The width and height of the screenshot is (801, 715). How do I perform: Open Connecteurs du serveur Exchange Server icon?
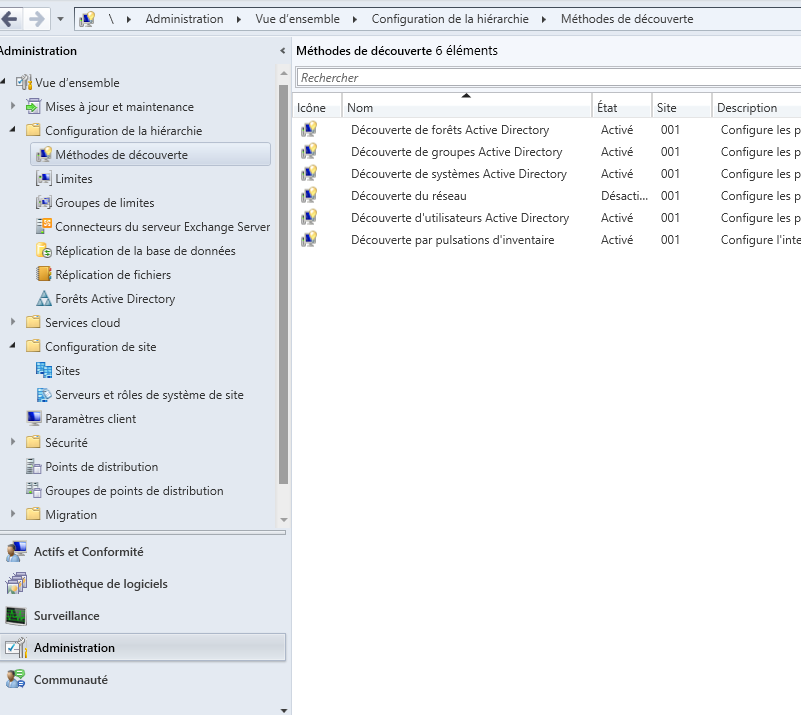44,227
